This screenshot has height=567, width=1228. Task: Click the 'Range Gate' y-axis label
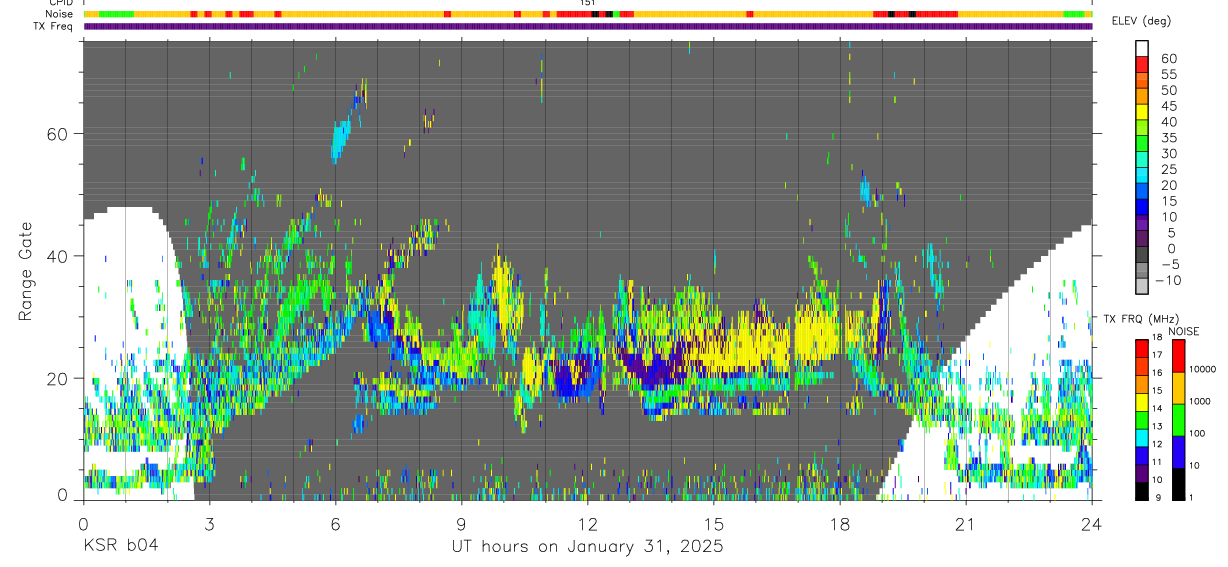tap(25, 286)
